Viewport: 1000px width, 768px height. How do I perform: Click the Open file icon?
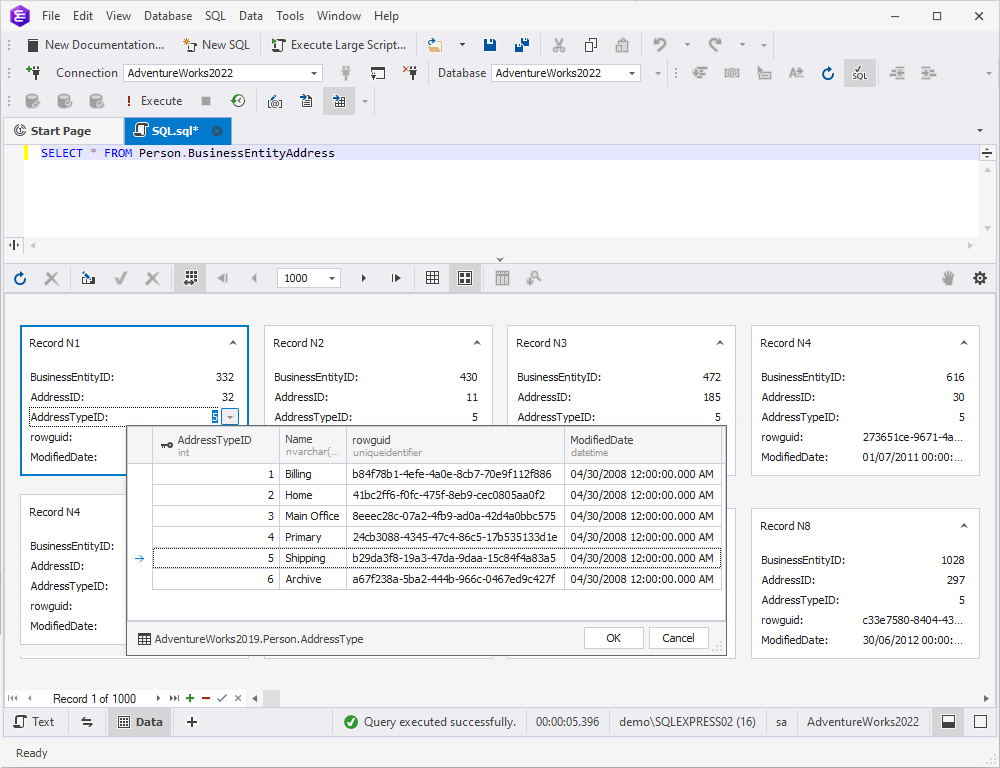435,45
